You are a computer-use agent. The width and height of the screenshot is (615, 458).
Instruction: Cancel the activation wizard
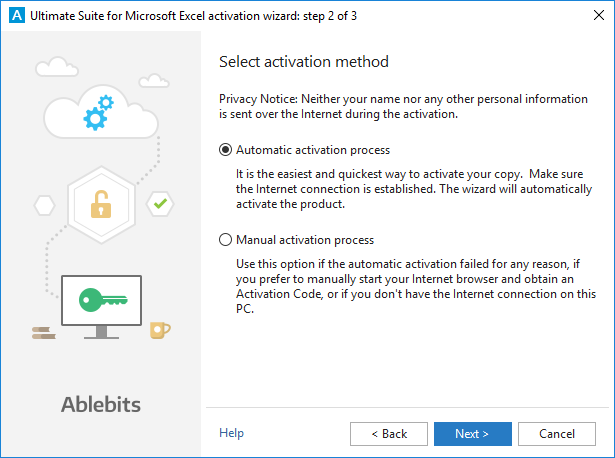557,434
